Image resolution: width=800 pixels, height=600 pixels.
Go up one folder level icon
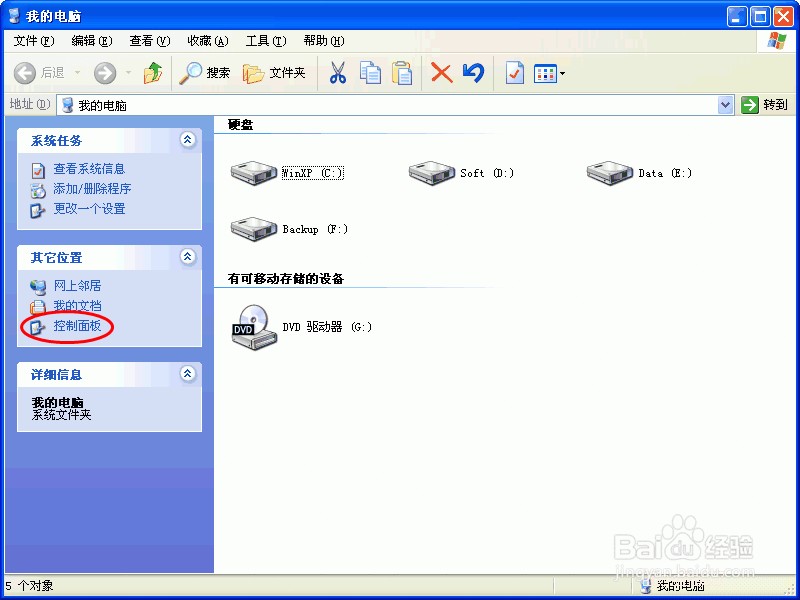pos(153,73)
